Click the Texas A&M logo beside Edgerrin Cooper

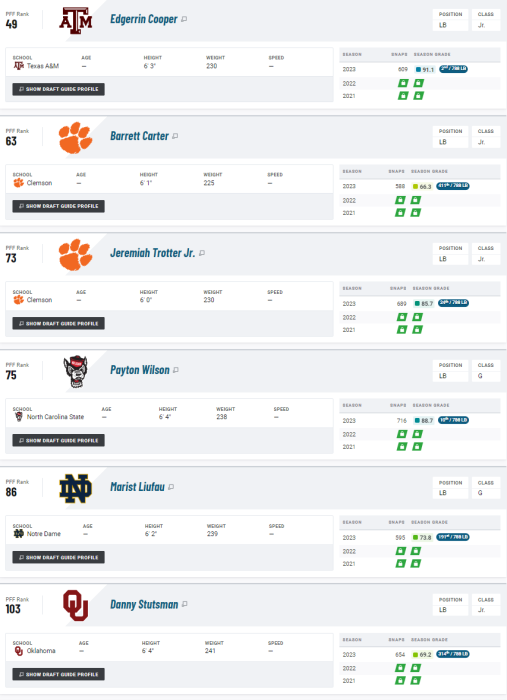[x=76, y=21]
